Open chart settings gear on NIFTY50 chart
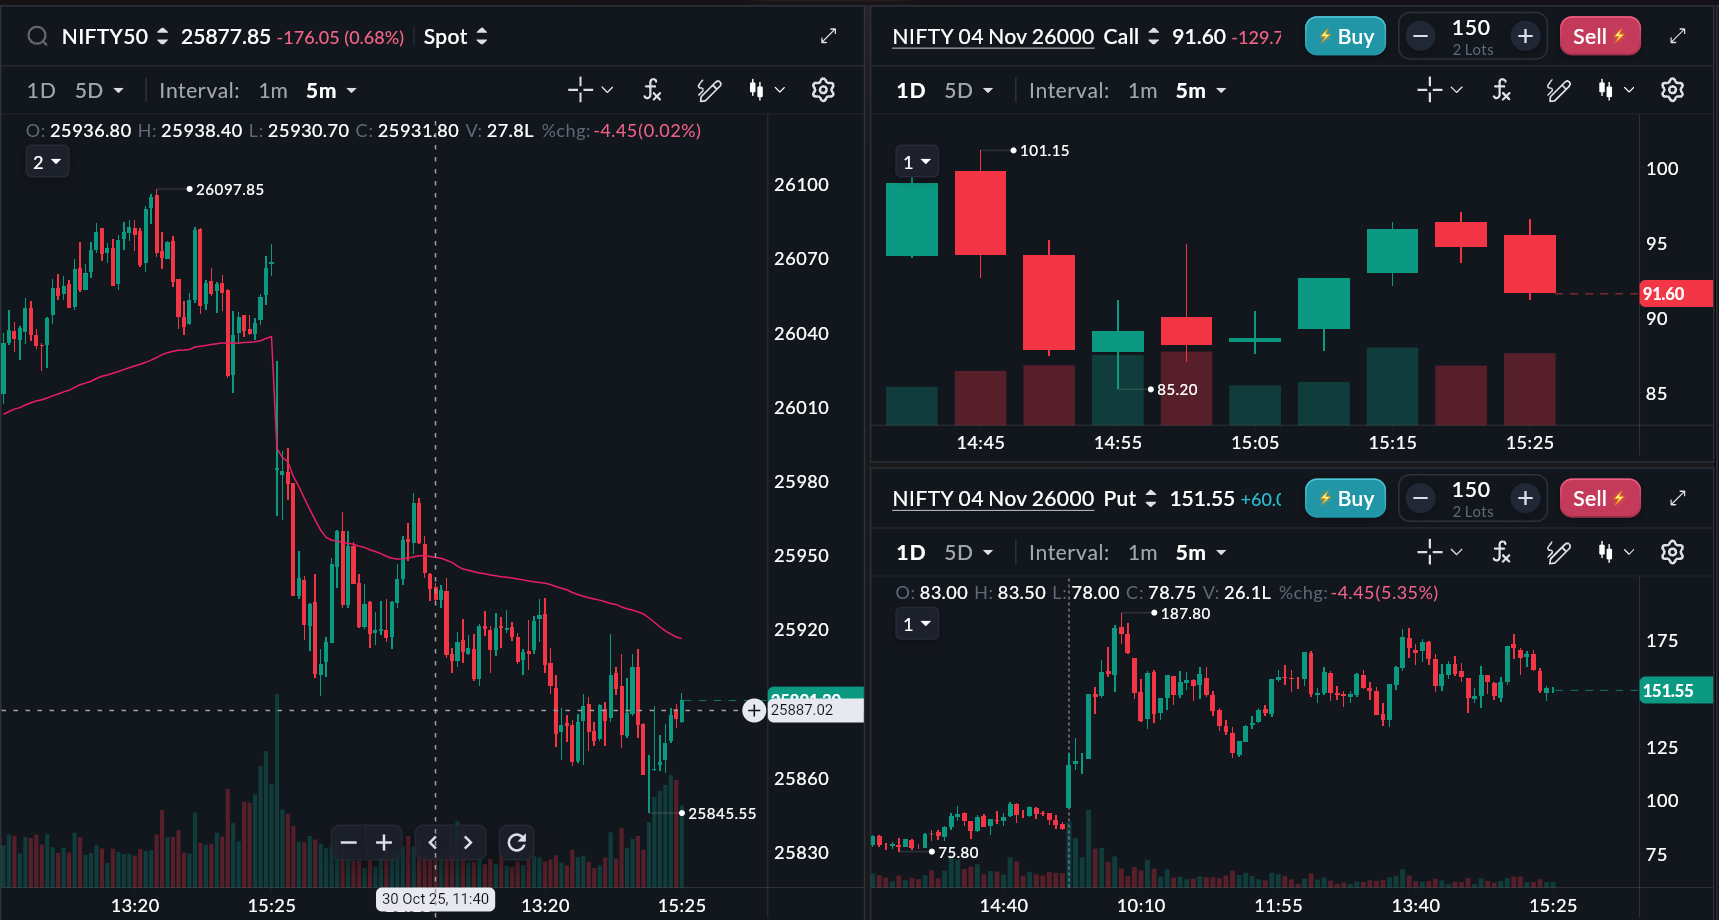Screen dimensions: 1719x920 pyautogui.click(x=823, y=90)
